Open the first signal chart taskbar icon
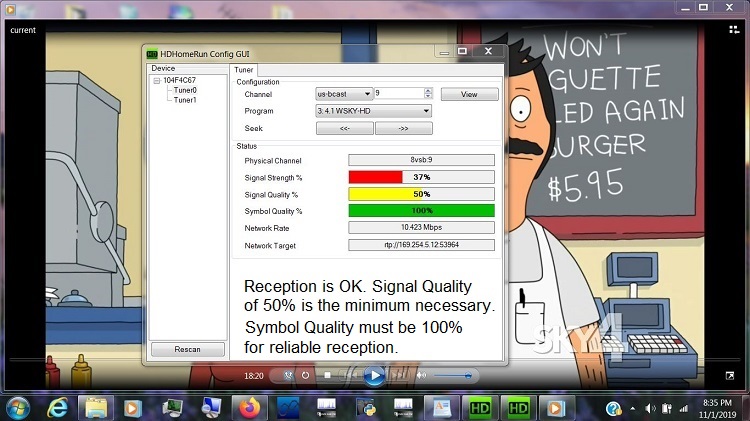Viewport: 750px width, 421px height. tap(327, 408)
